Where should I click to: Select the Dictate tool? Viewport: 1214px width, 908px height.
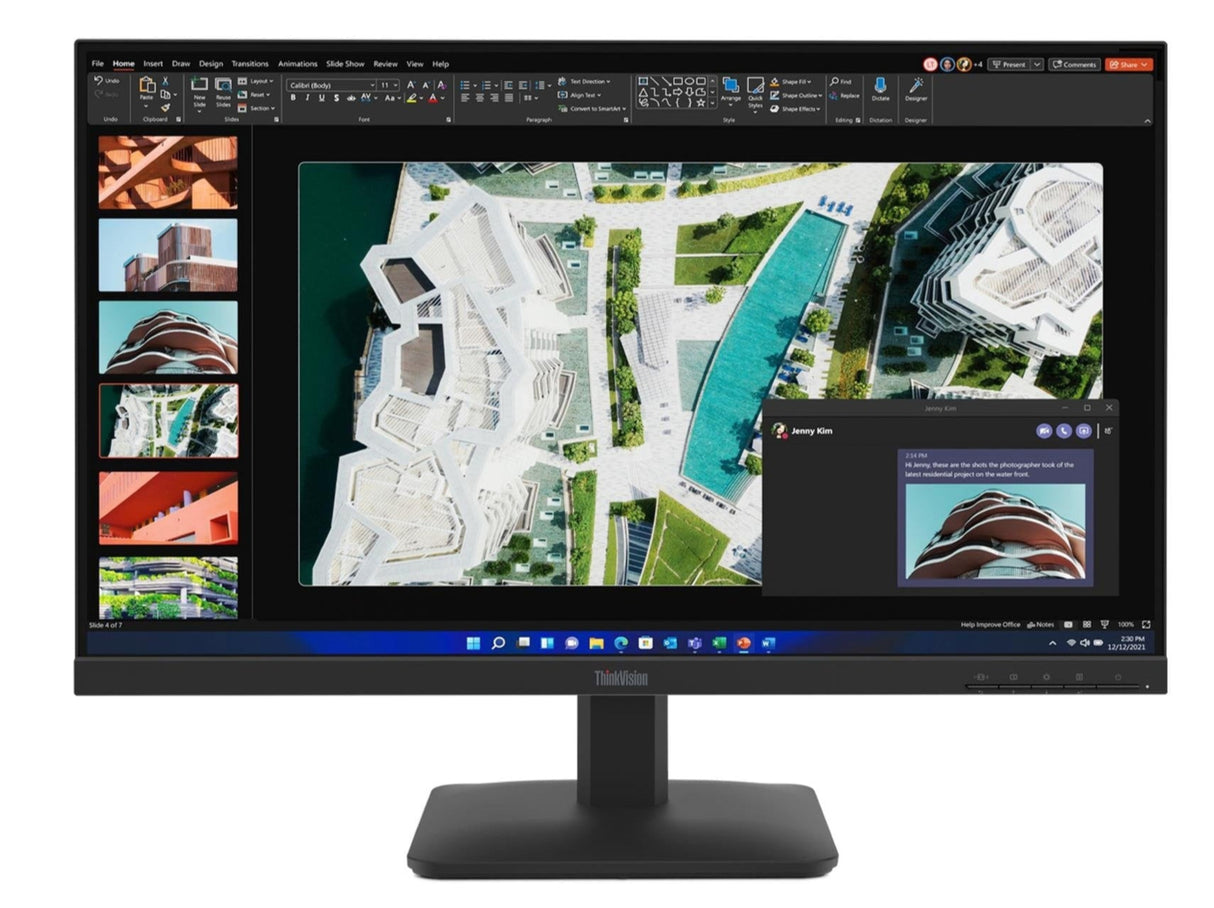pos(880,88)
